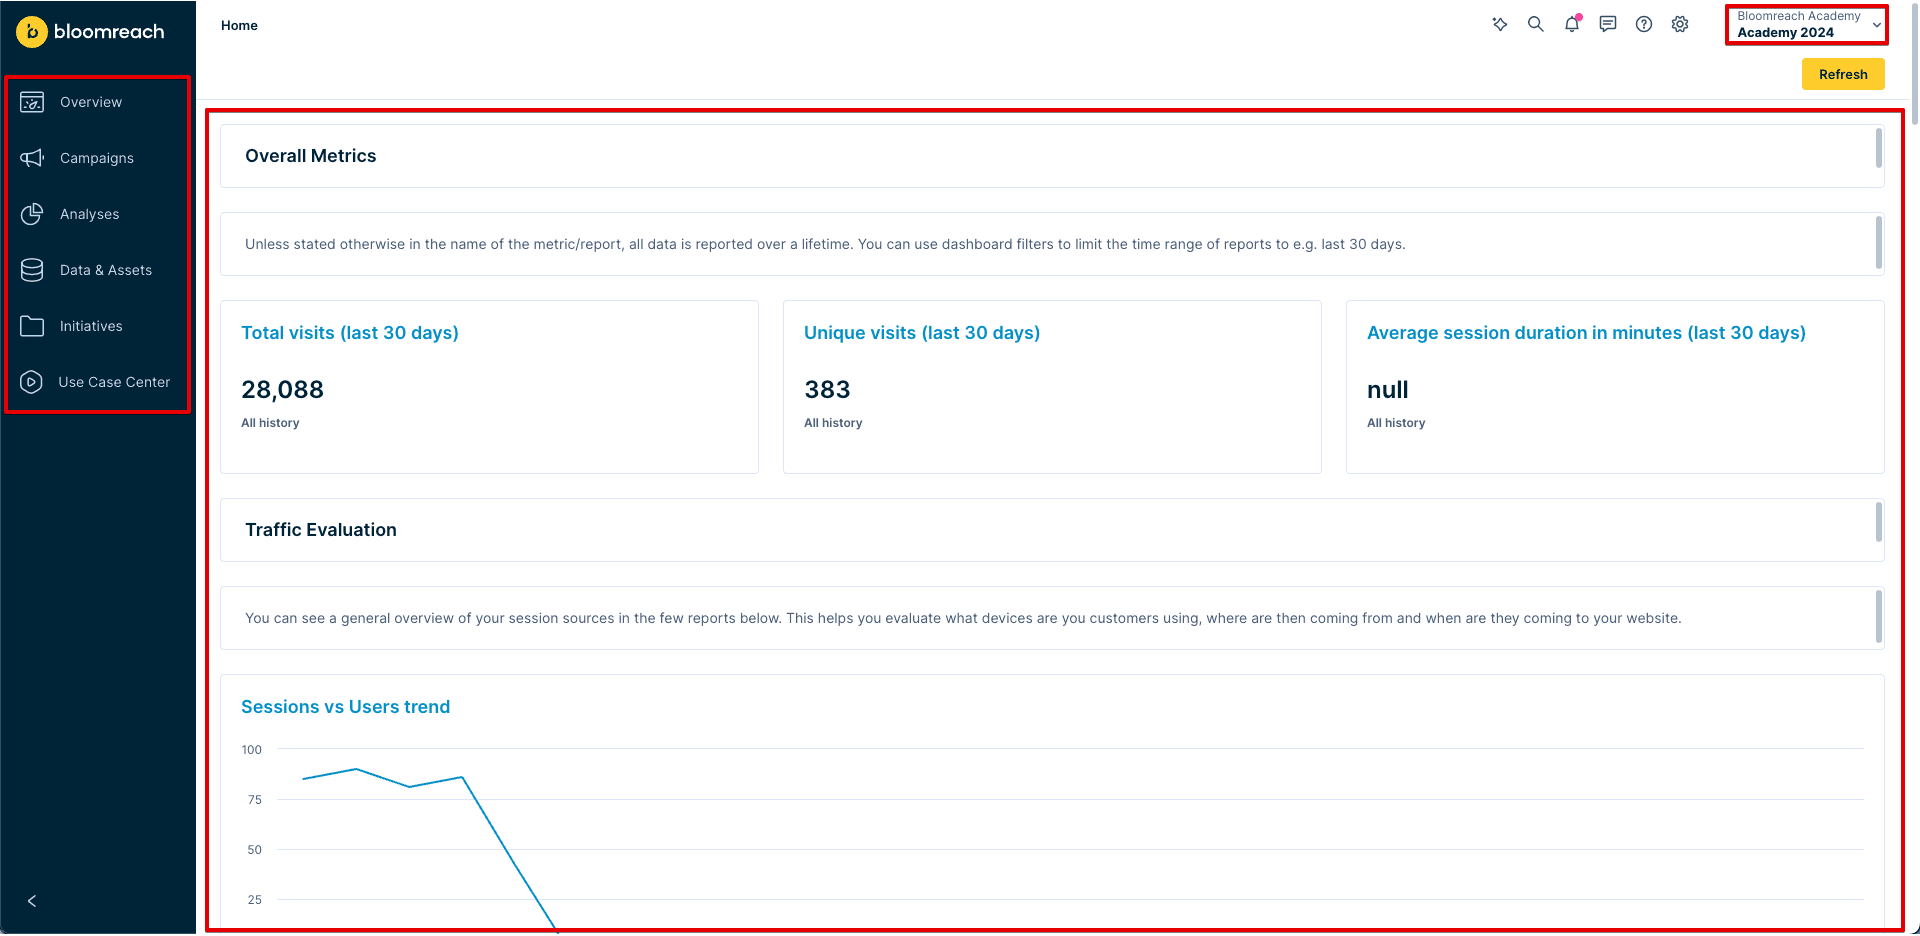Image resolution: width=1920 pixels, height=936 pixels.
Task: Collapse the sidebar using the bottom chevron
Action: click(31, 900)
